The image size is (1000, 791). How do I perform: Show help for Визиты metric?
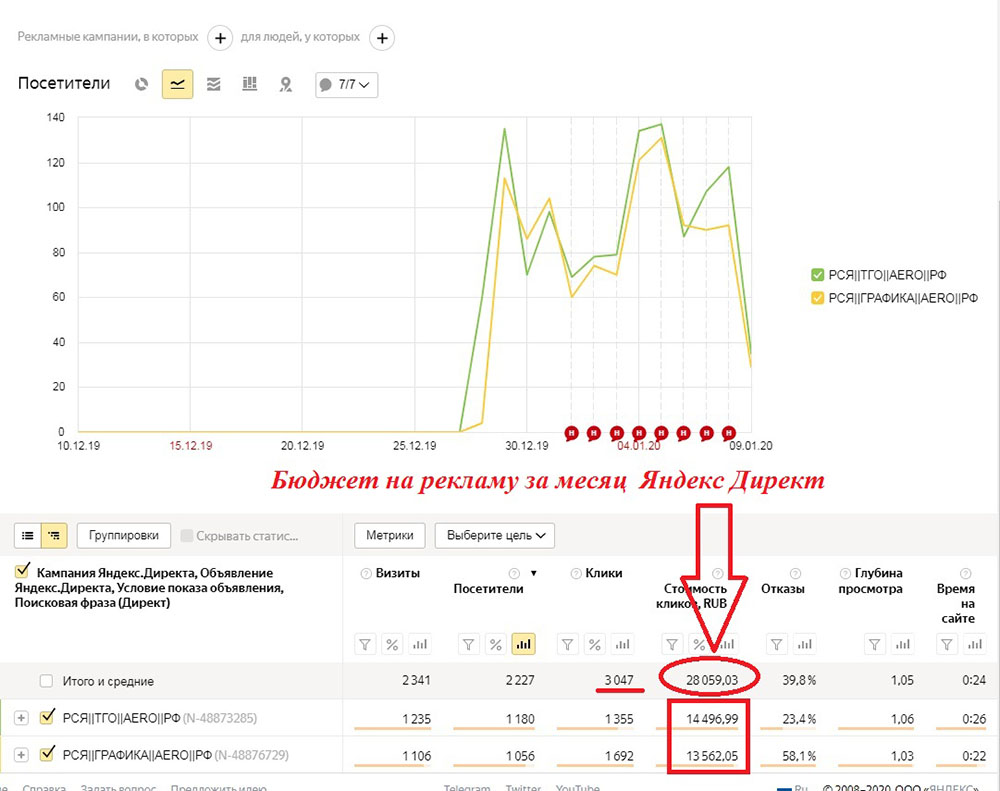coord(366,573)
